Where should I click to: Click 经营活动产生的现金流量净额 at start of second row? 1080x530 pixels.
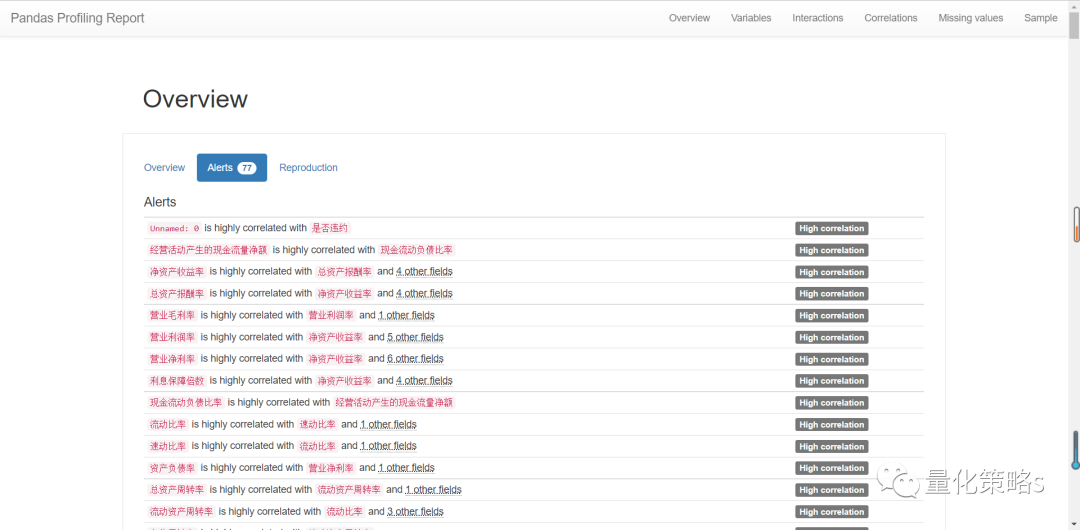coord(207,249)
